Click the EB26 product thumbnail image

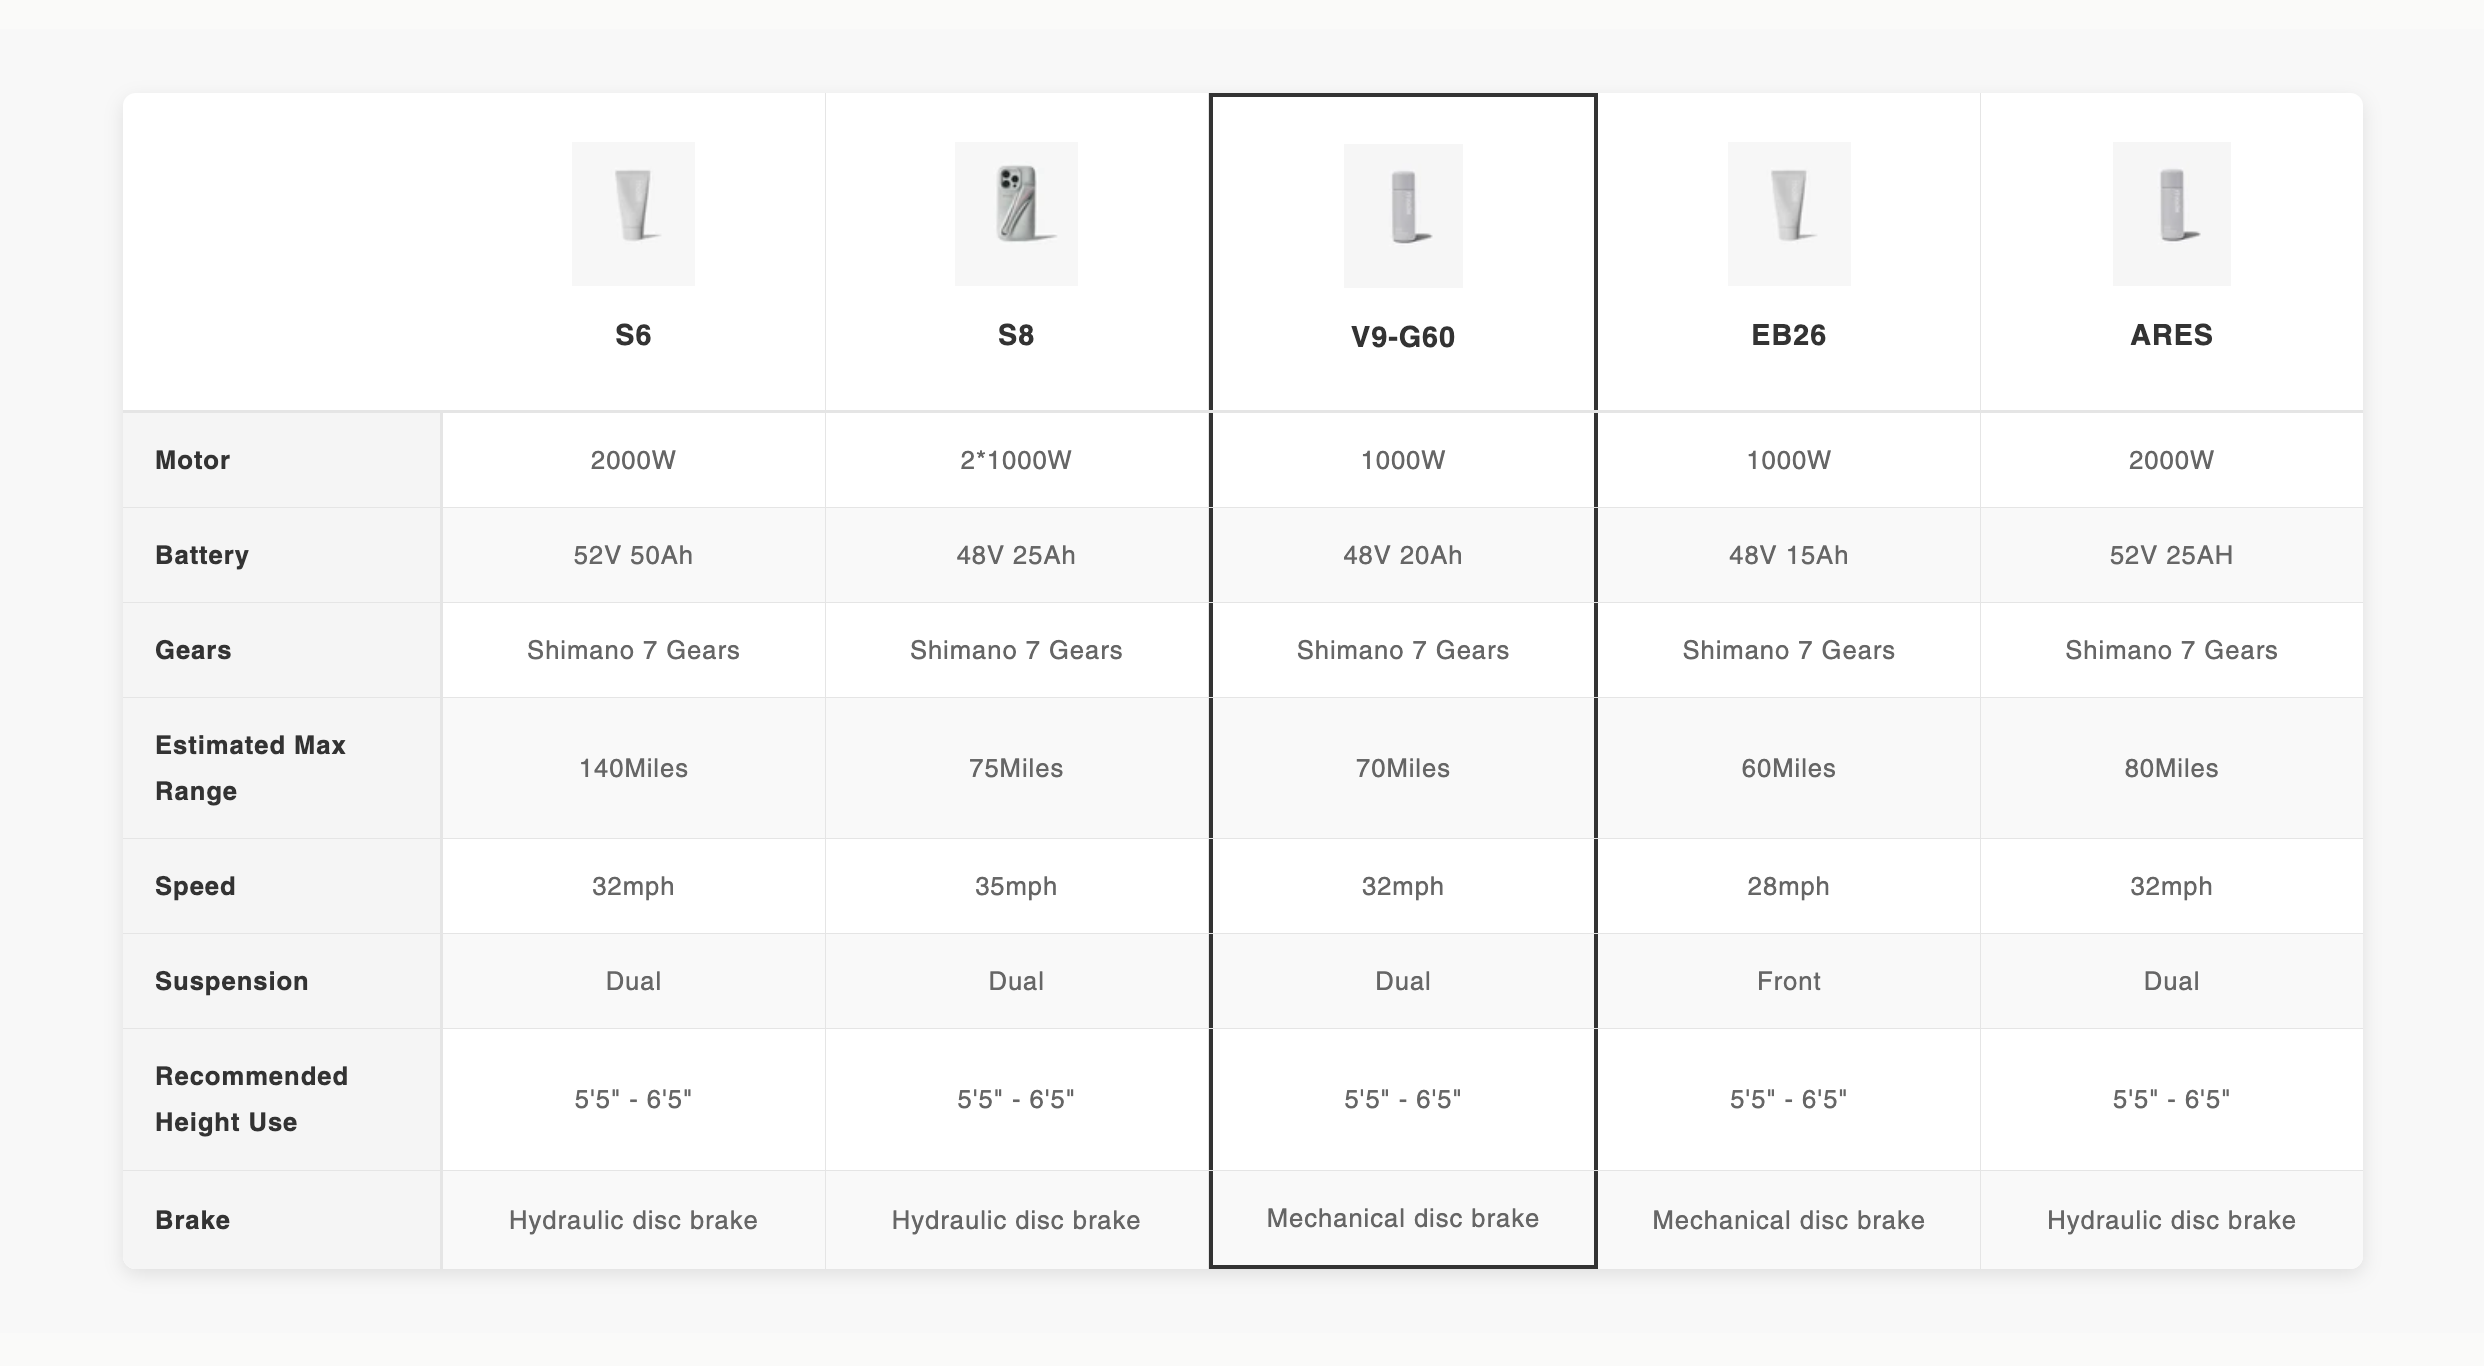click(x=1789, y=214)
